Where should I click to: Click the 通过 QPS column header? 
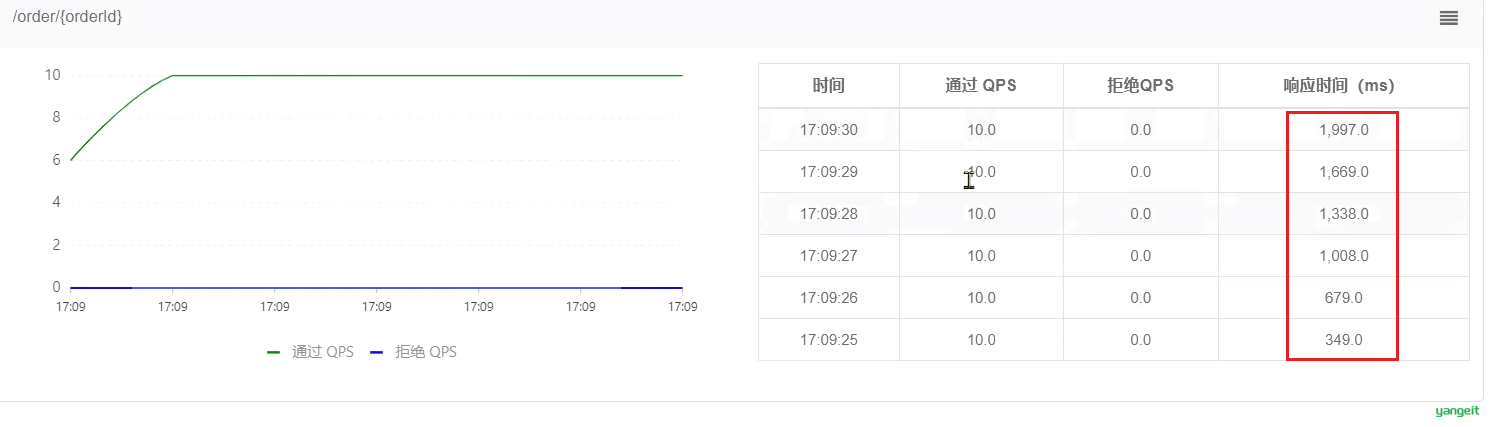click(x=981, y=86)
